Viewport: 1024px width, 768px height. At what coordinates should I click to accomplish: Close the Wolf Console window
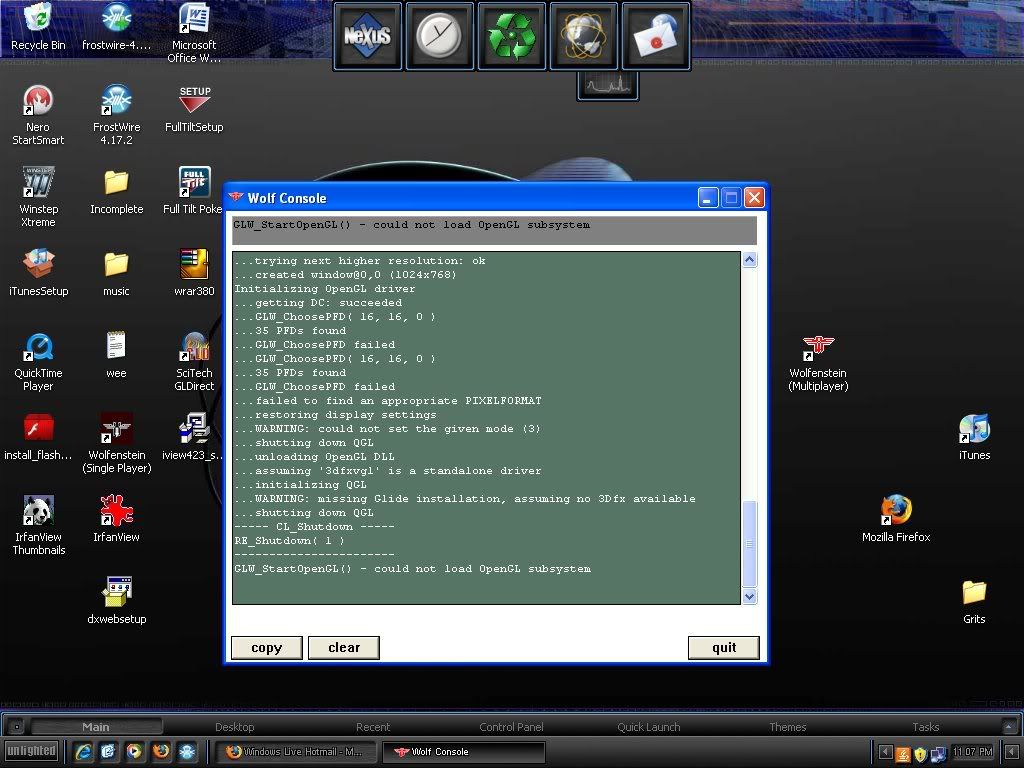(754, 198)
